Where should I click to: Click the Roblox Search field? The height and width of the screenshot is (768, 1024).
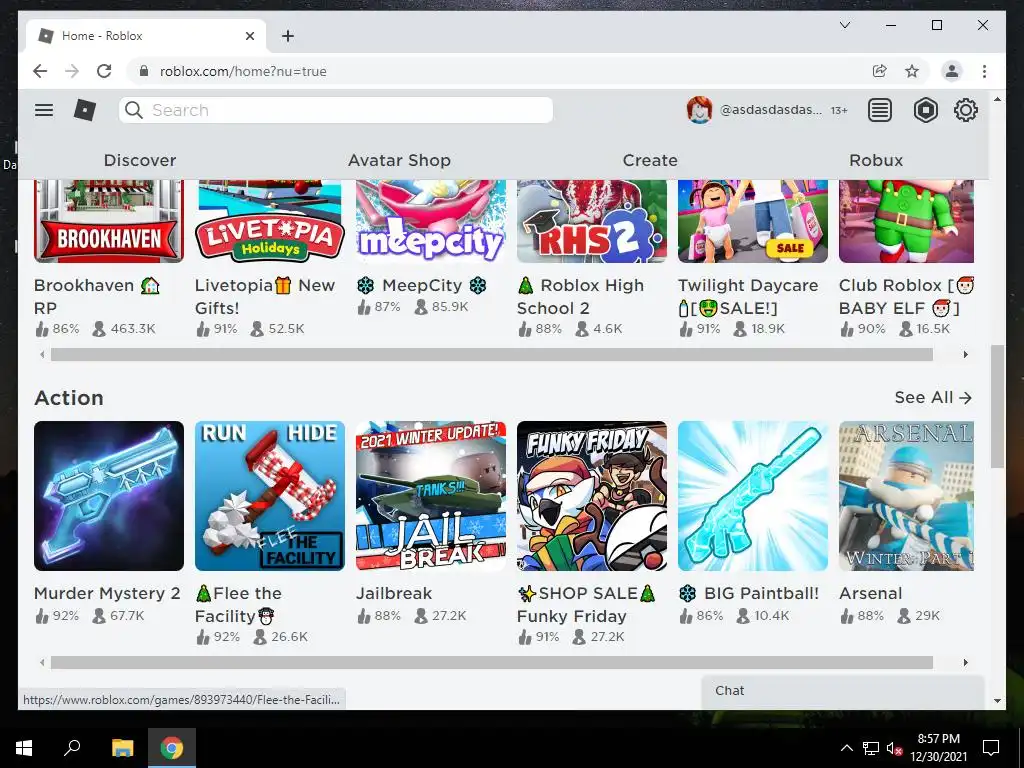pos(336,110)
